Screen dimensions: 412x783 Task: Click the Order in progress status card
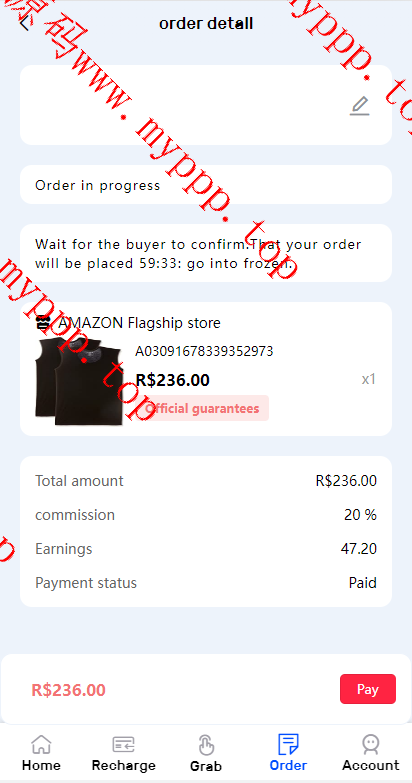click(x=206, y=184)
